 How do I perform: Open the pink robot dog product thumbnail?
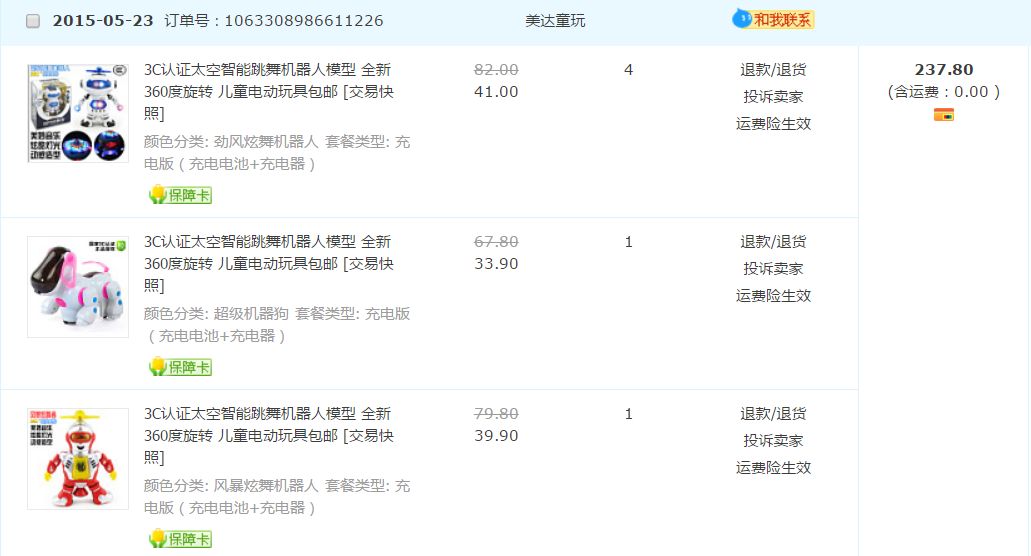pyautogui.click(x=78, y=286)
